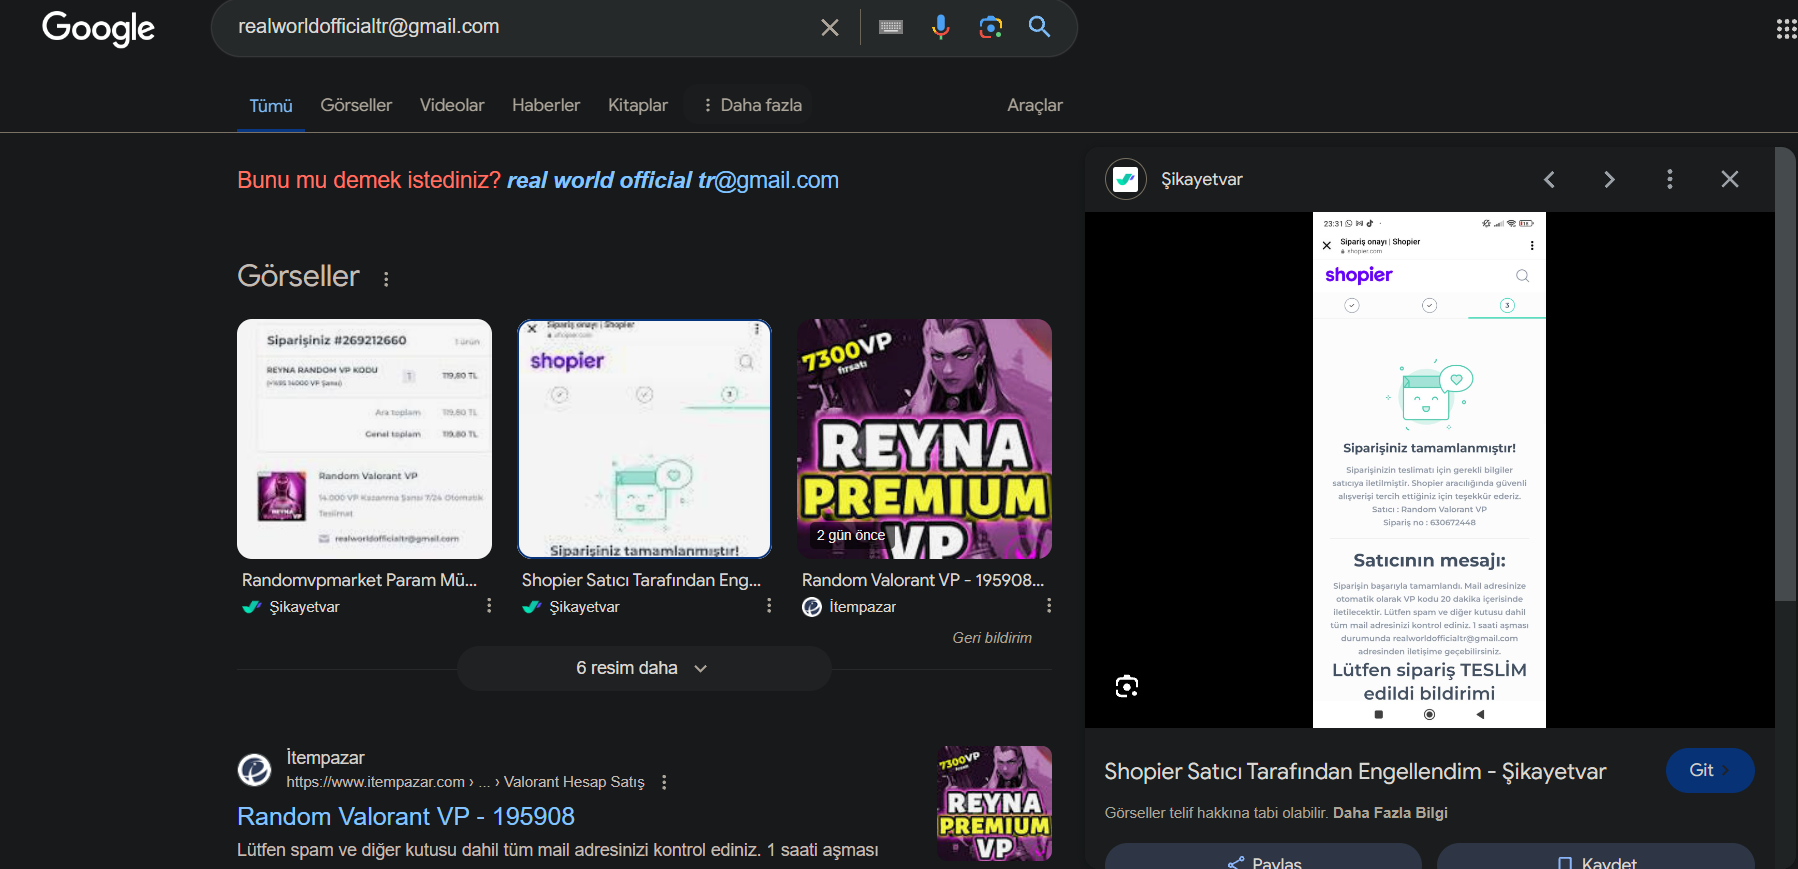
Task: Open the Random Valorant VP - 195908... image title
Action: tap(923, 580)
